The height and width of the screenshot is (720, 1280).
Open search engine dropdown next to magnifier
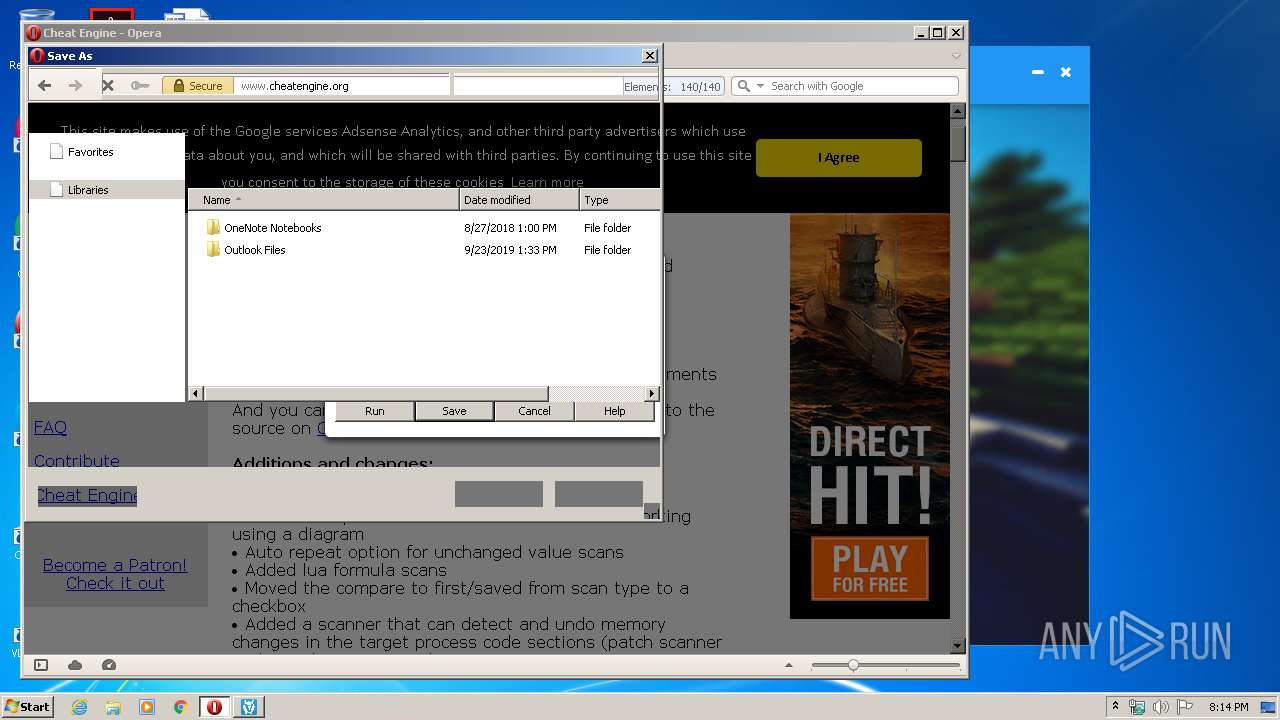point(760,86)
